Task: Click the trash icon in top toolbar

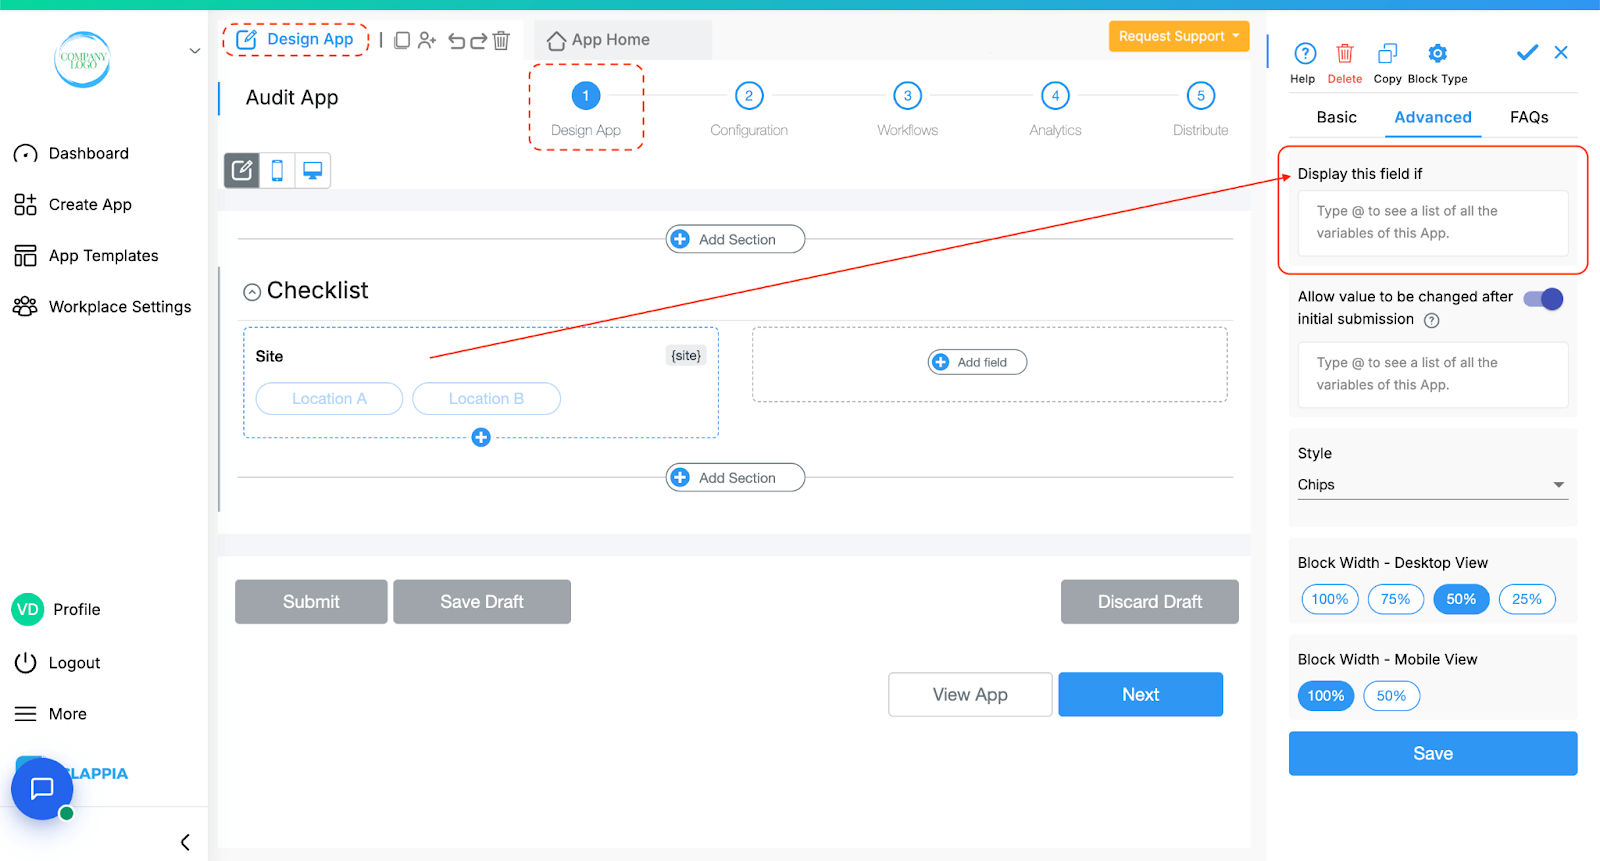Action: coord(501,40)
